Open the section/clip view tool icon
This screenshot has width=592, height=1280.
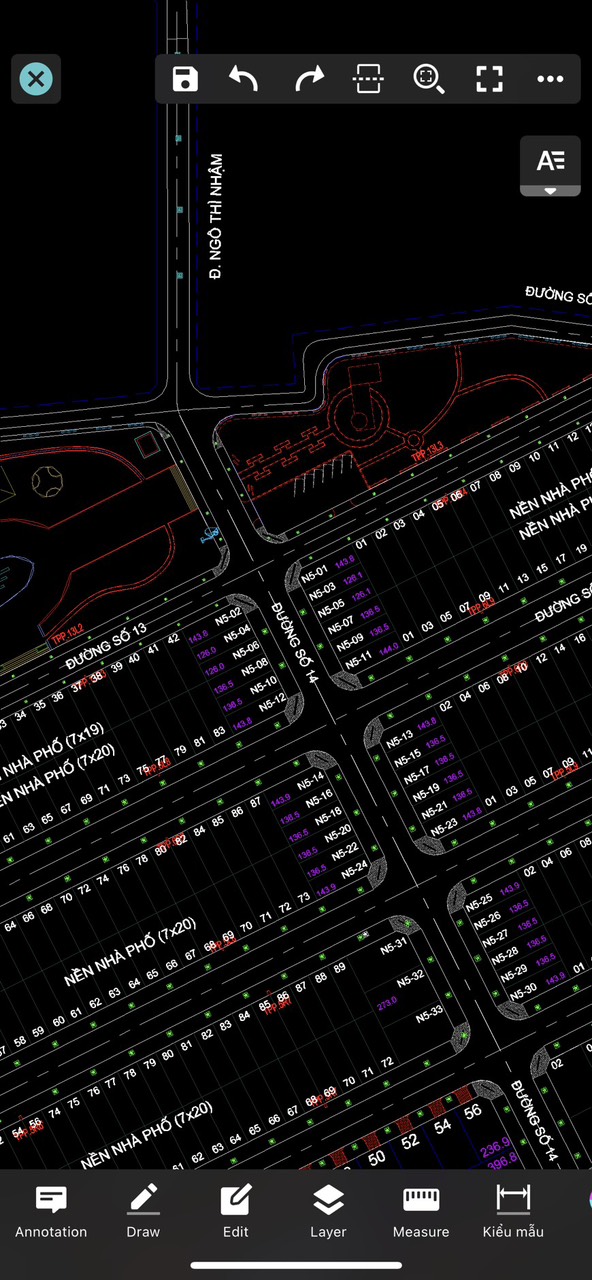(x=368, y=79)
